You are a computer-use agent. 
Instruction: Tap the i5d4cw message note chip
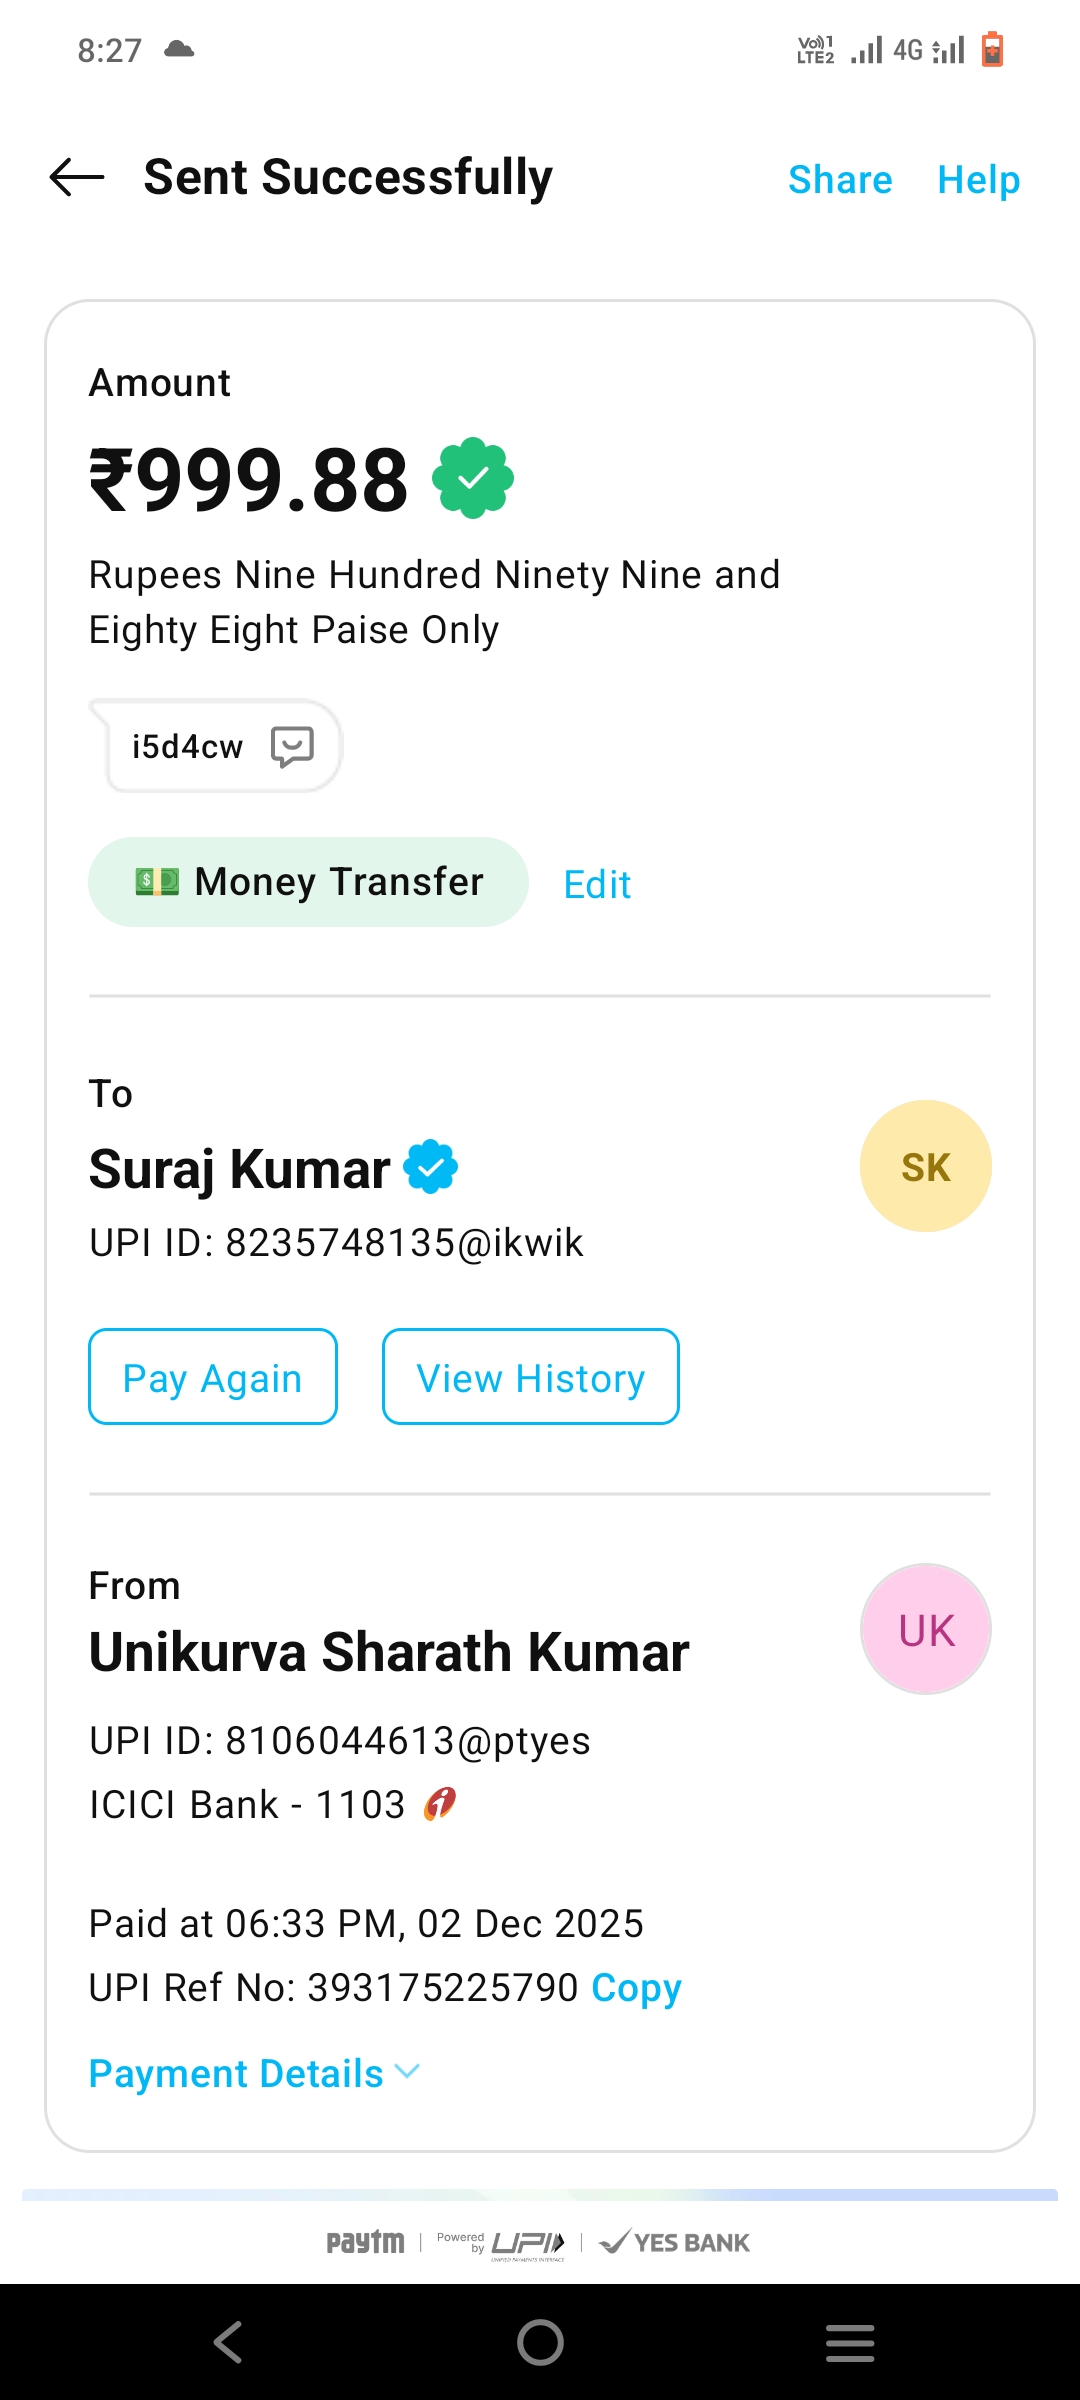pyautogui.click(x=188, y=747)
